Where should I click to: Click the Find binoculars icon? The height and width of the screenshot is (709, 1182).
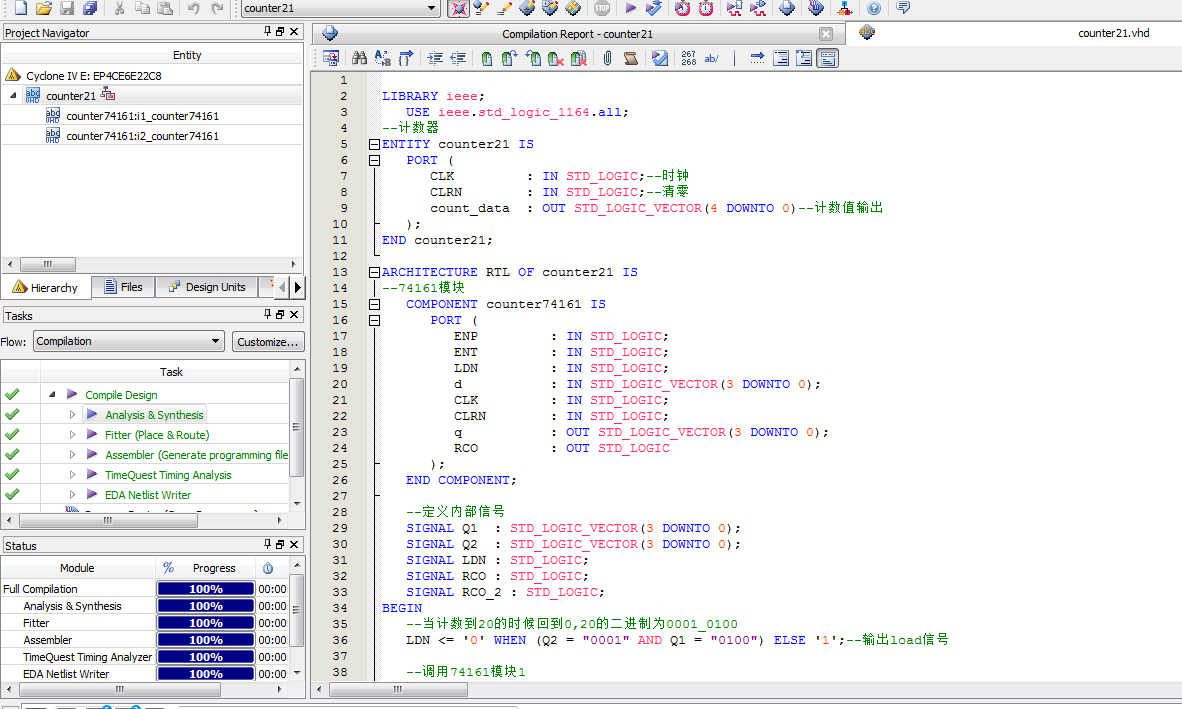(x=358, y=59)
